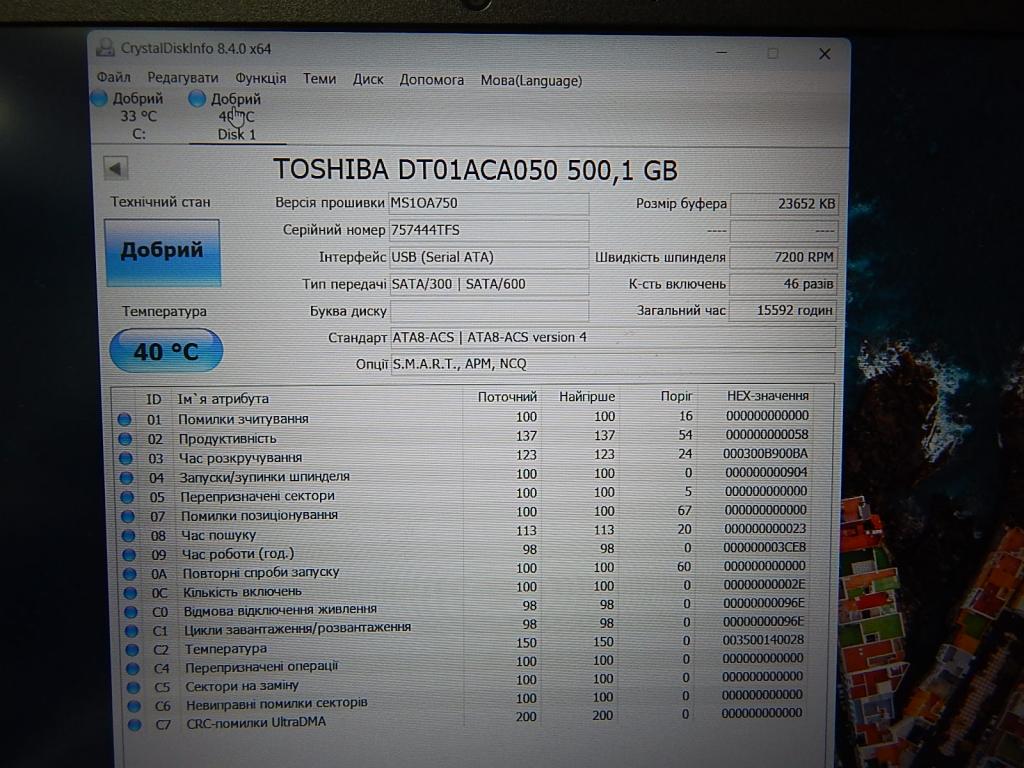
Task: Open the Файл menu
Action: point(114,78)
